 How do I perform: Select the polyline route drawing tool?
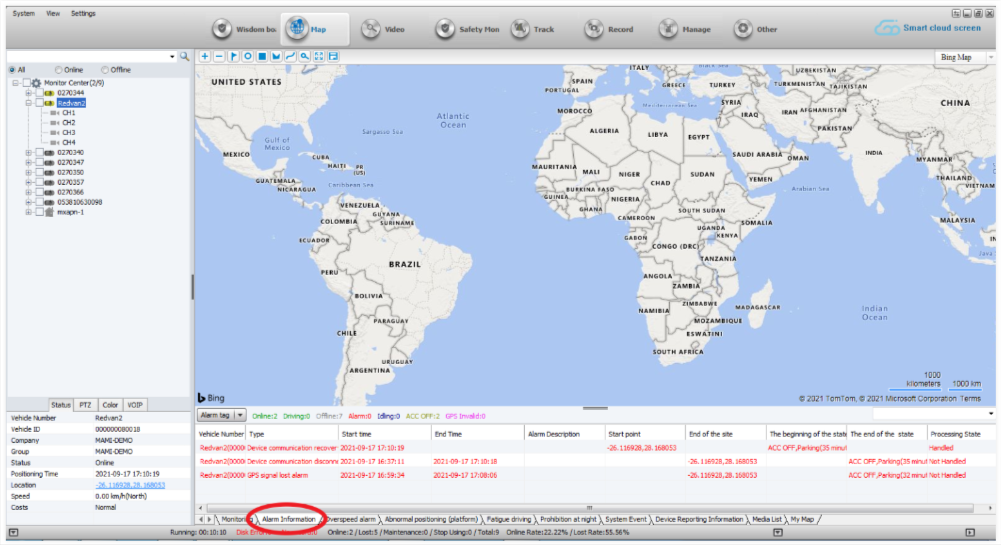point(290,57)
